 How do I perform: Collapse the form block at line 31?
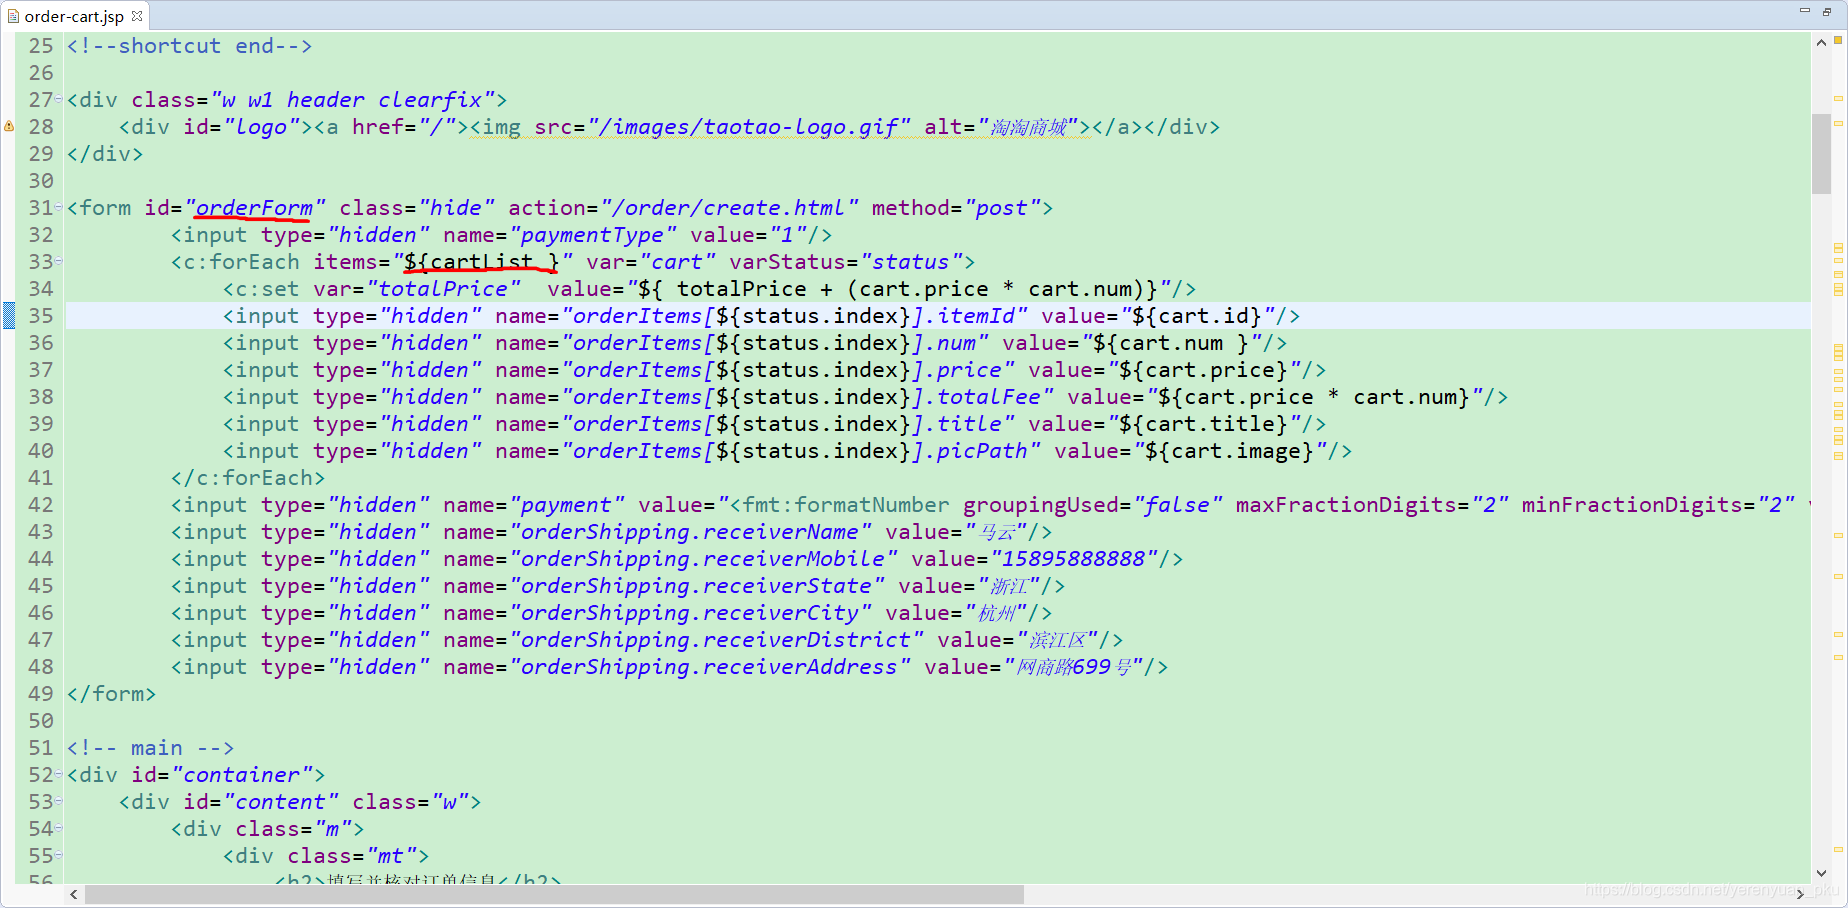tap(58, 207)
